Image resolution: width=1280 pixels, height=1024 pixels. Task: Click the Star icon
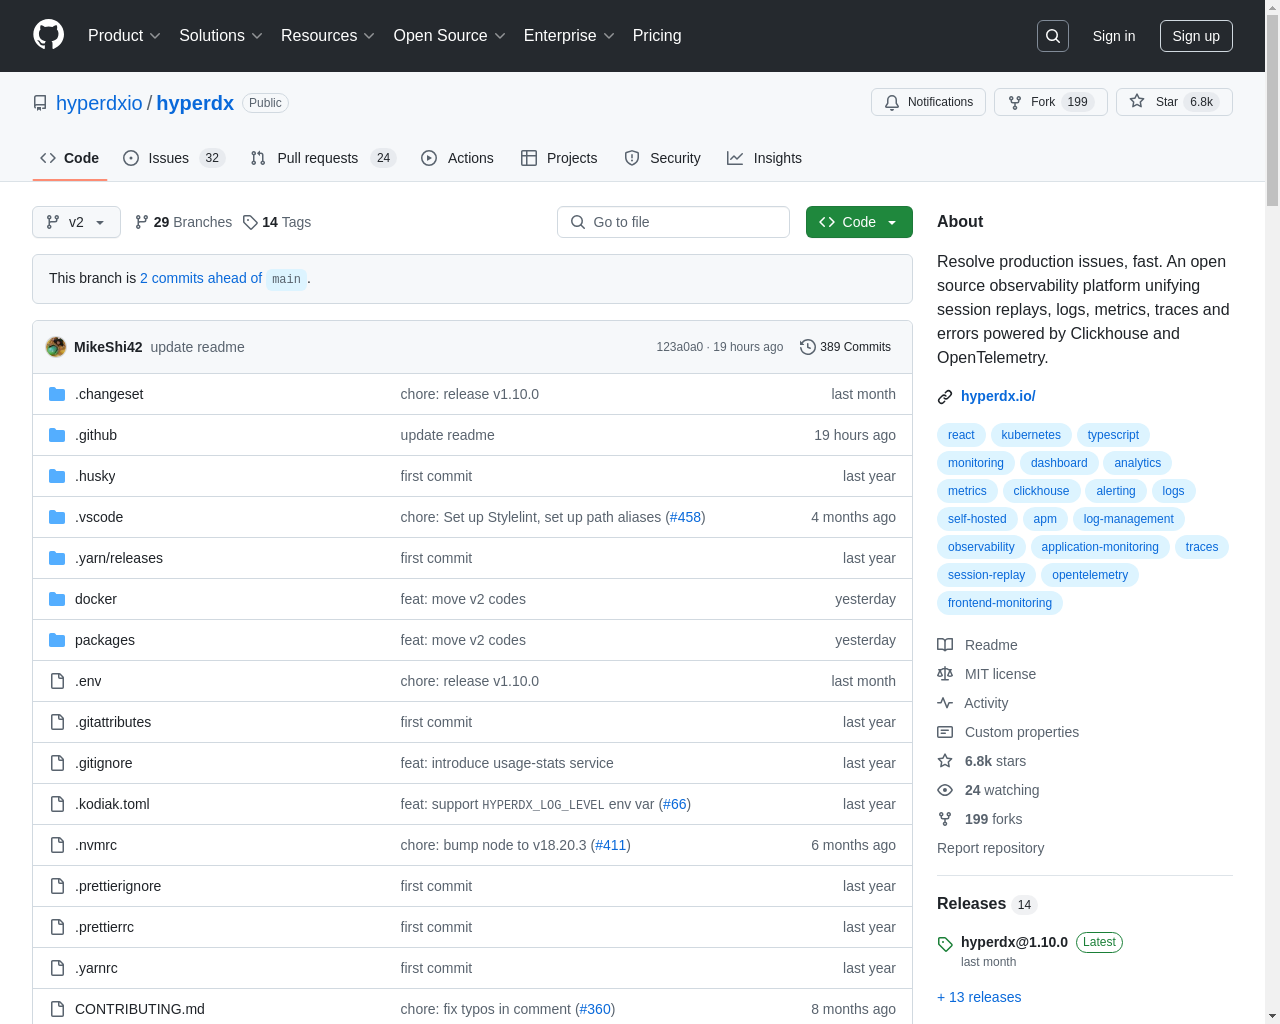[x=1137, y=102]
